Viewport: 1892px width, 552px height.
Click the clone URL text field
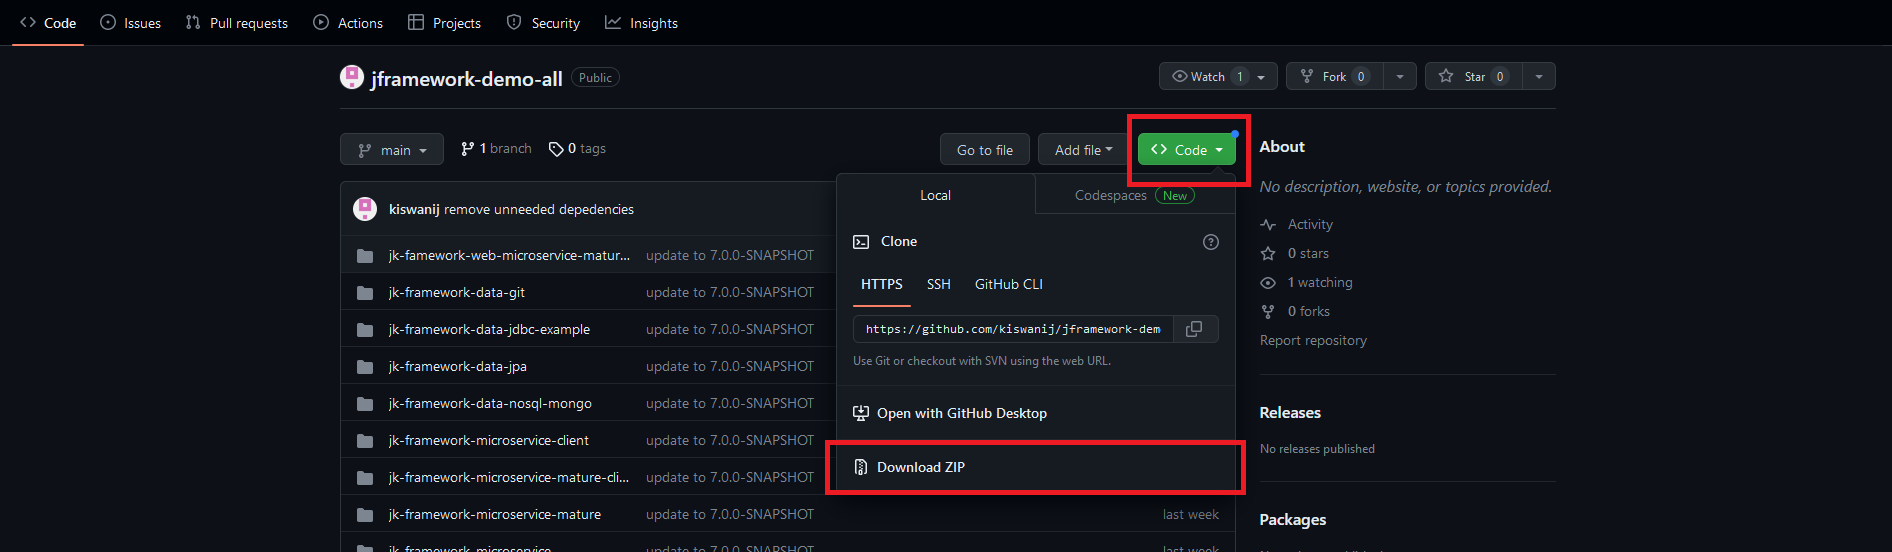pos(1013,329)
